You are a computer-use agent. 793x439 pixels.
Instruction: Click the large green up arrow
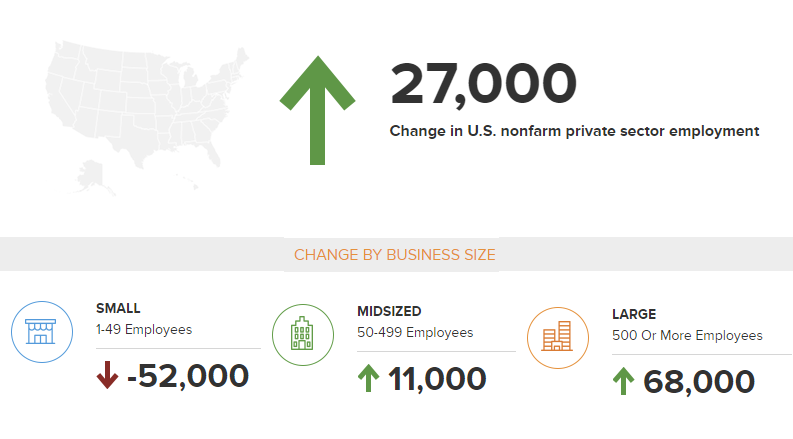tap(317, 110)
